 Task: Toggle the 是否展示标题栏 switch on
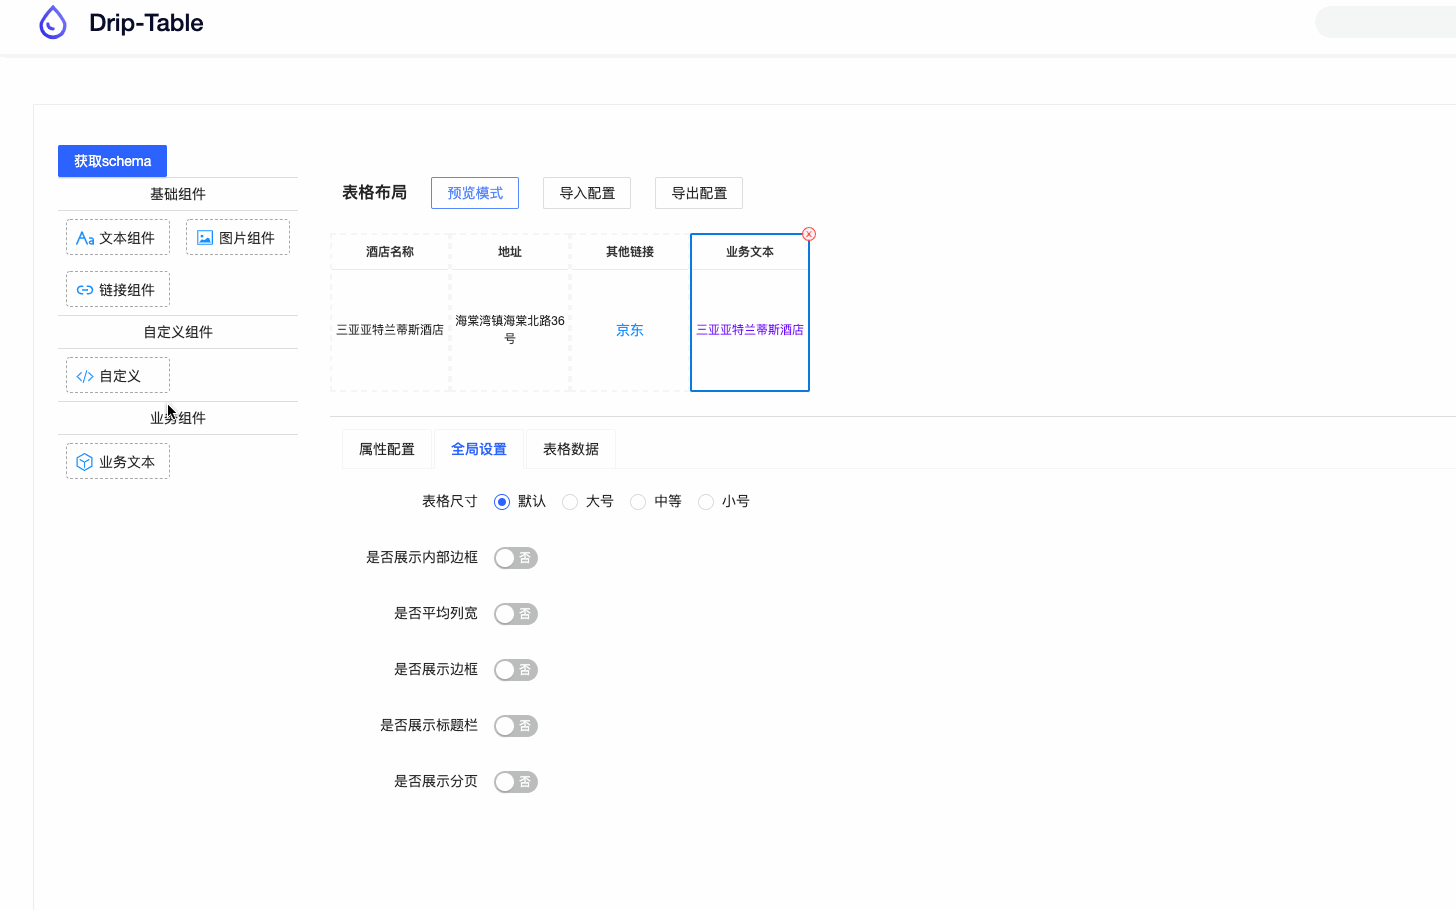tap(515, 725)
